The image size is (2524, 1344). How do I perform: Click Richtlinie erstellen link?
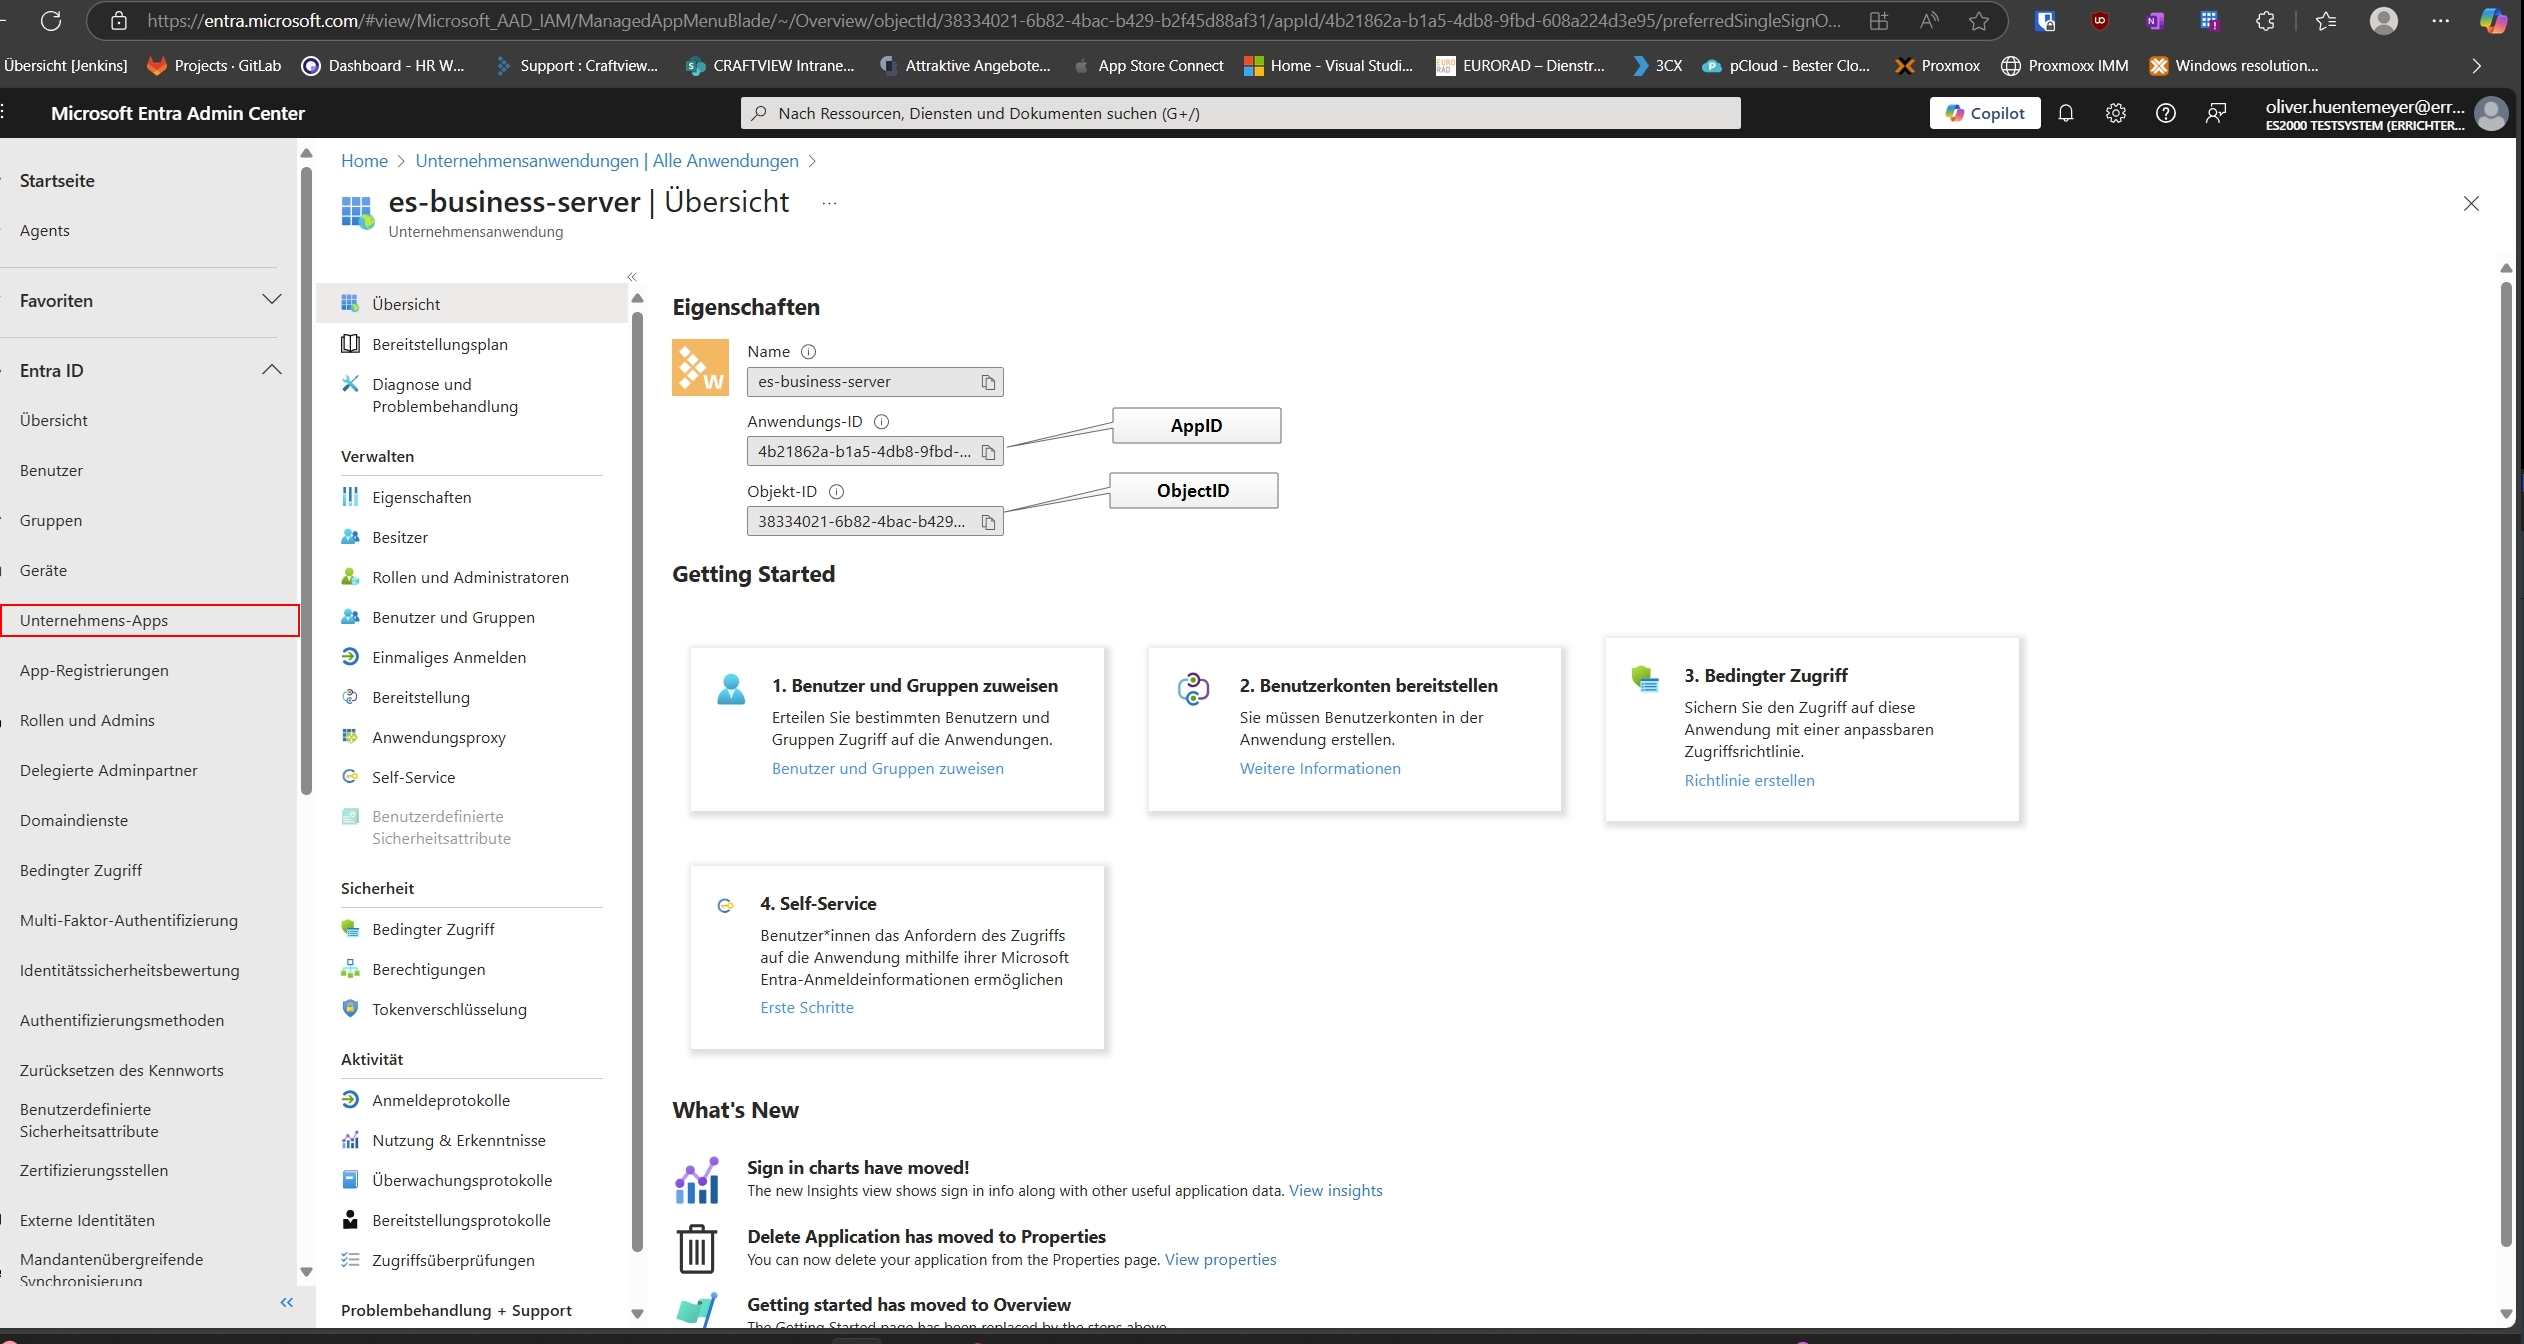pyautogui.click(x=1749, y=780)
